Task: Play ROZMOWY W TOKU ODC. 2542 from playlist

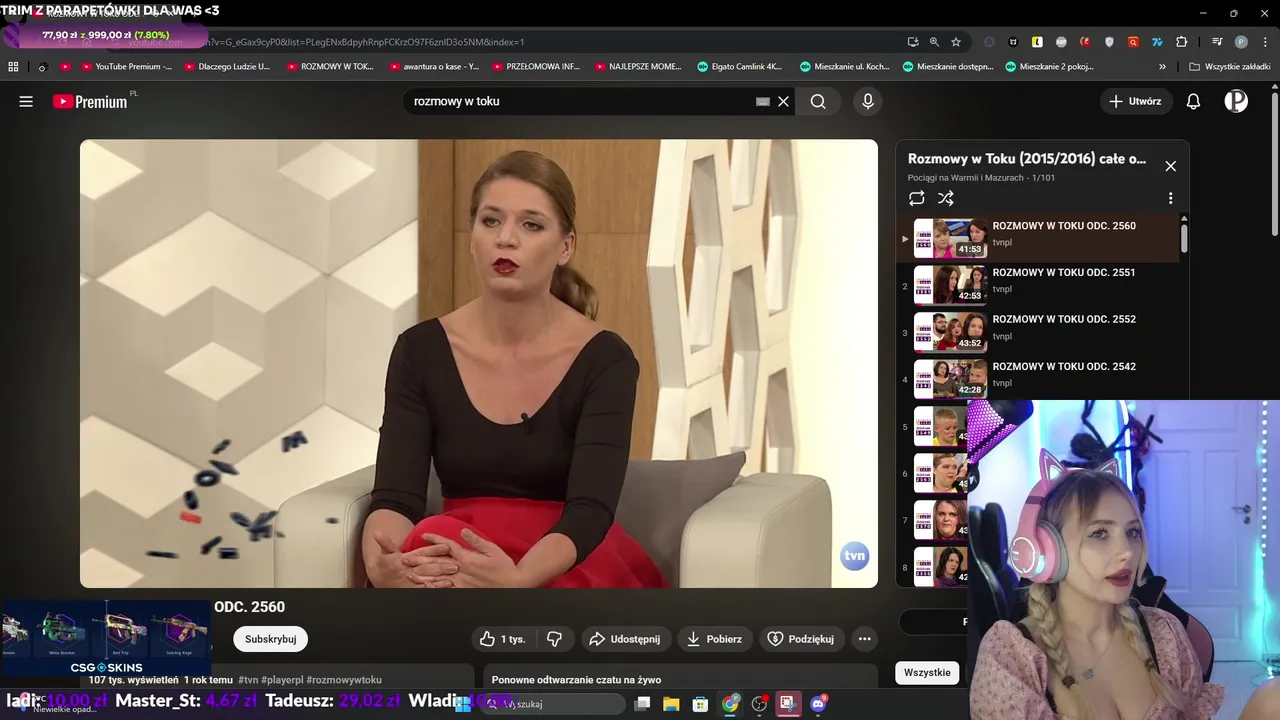Action: click(1040, 379)
